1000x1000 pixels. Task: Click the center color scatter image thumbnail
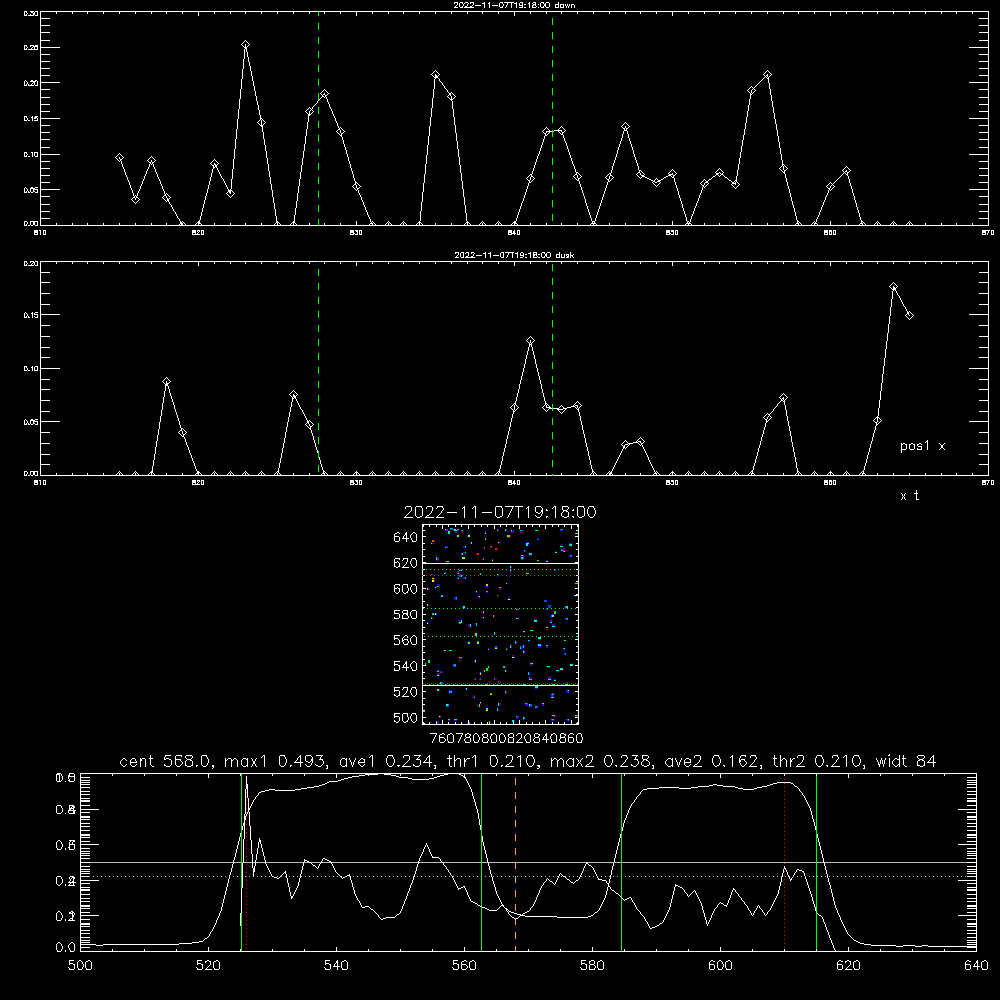pyautogui.click(x=500, y=624)
